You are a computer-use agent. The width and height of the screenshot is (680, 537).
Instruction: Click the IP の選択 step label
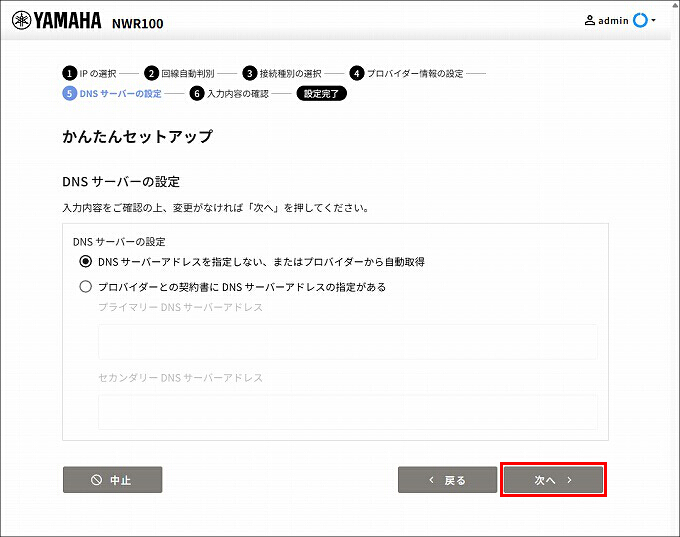(98, 73)
